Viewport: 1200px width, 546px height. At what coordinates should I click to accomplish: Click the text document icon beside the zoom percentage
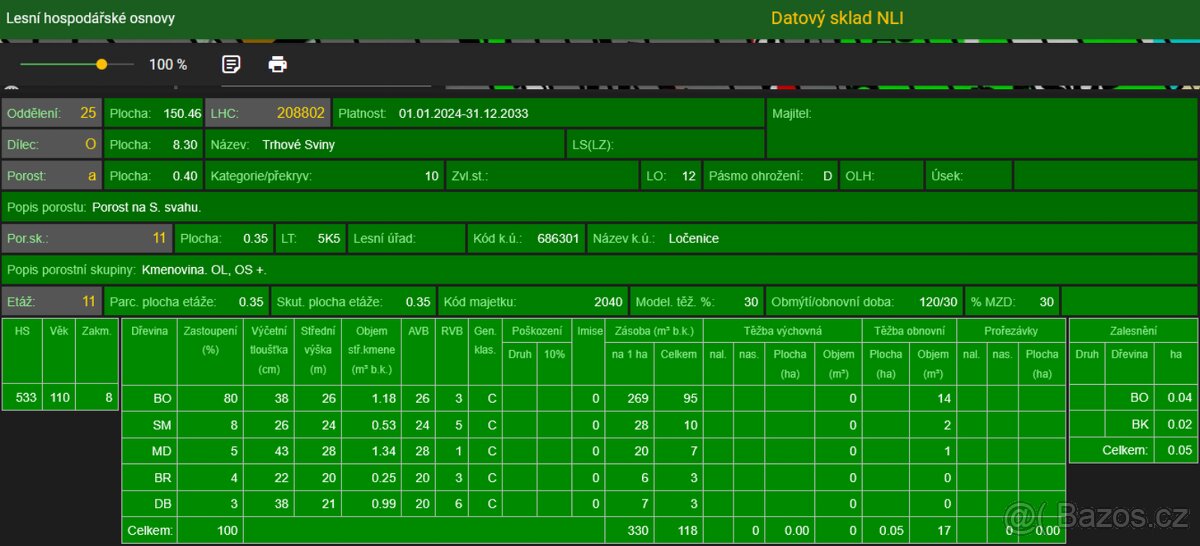[x=231, y=64]
